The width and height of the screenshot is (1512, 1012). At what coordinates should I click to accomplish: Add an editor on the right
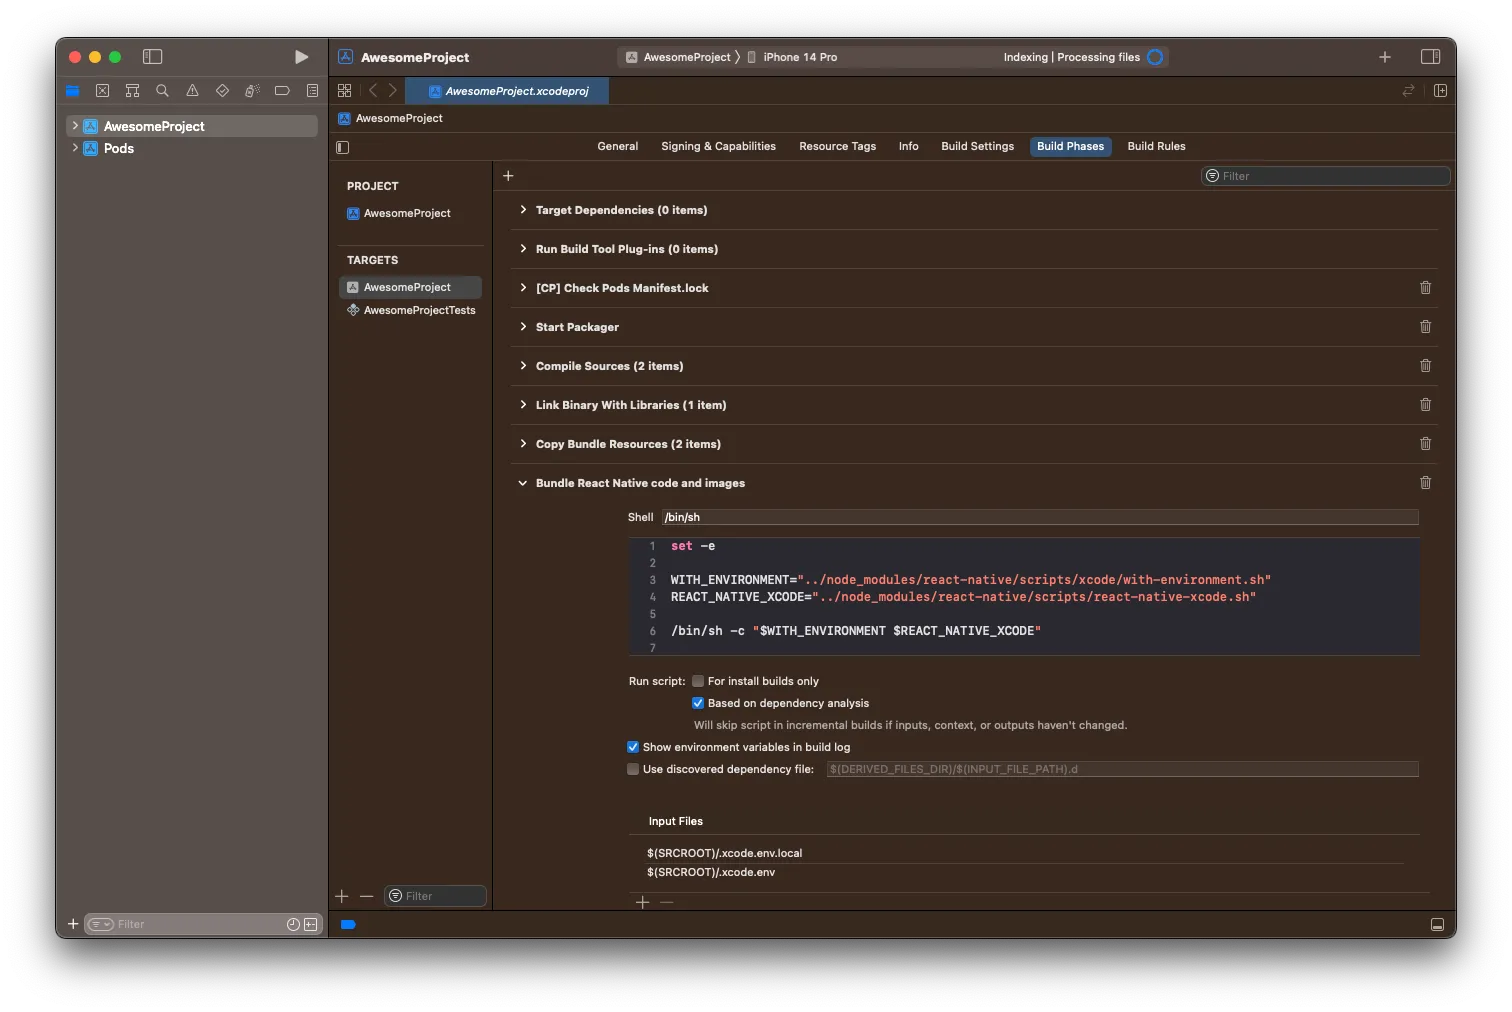(x=1440, y=91)
